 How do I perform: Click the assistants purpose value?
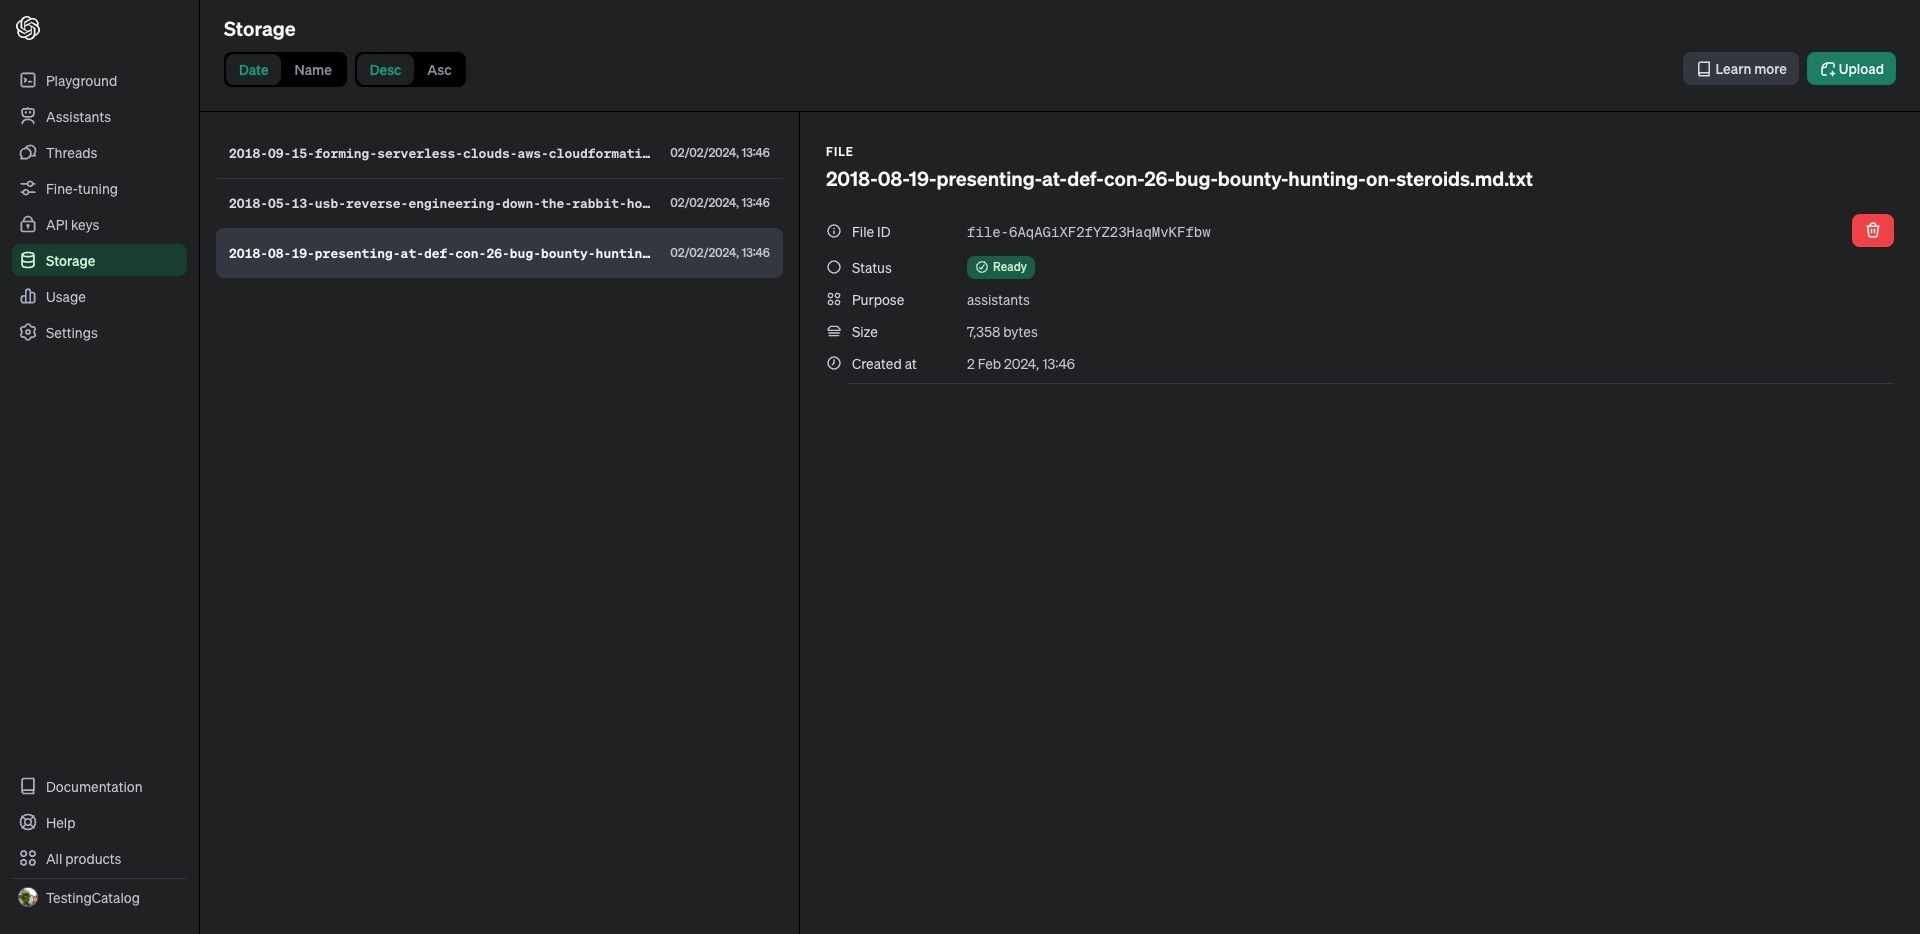coord(998,300)
